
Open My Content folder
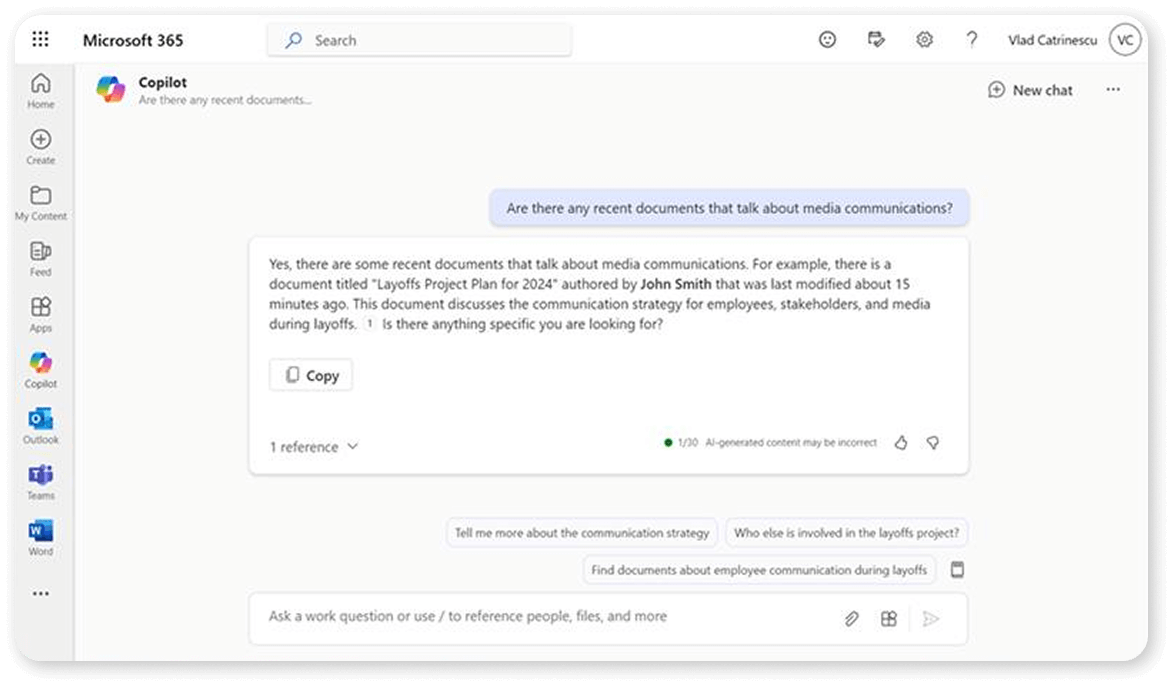click(x=40, y=203)
